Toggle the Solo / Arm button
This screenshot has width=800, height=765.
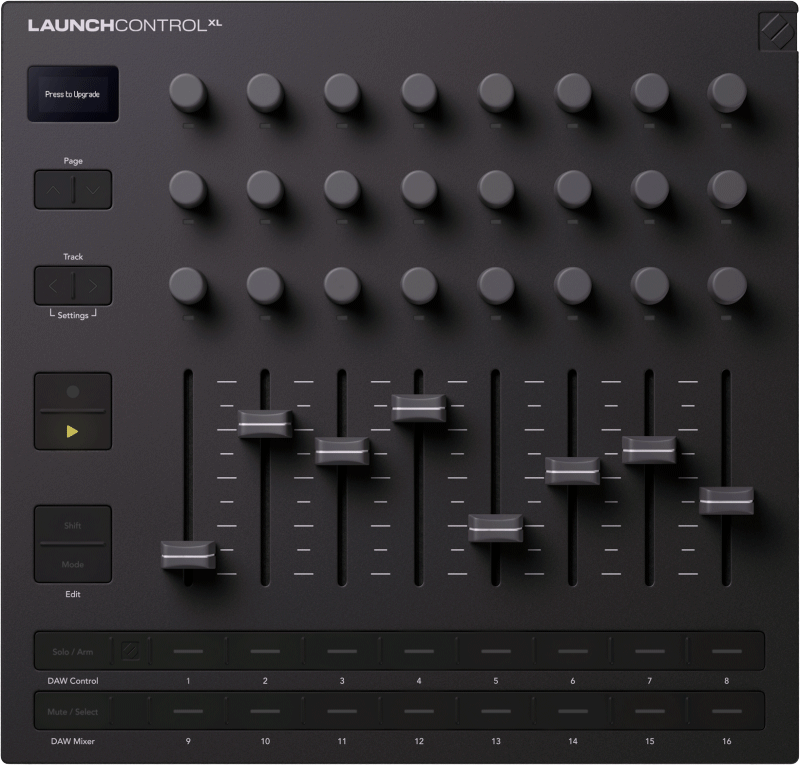[x=72, y=651]
